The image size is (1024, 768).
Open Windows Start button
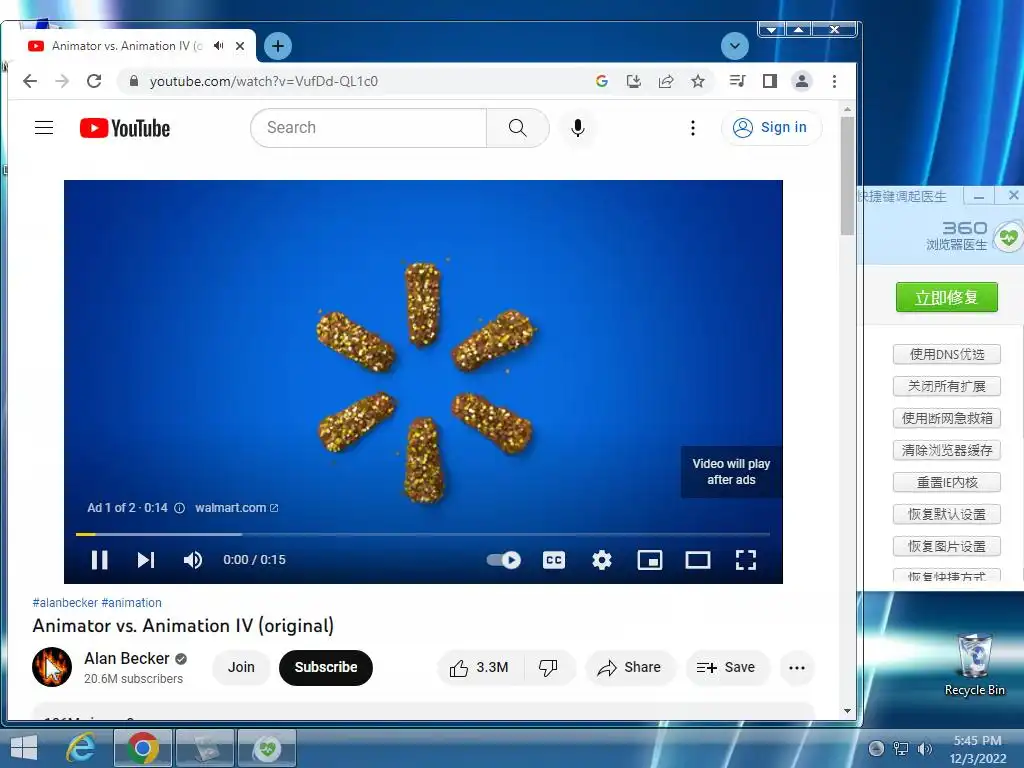click(24, 748)
